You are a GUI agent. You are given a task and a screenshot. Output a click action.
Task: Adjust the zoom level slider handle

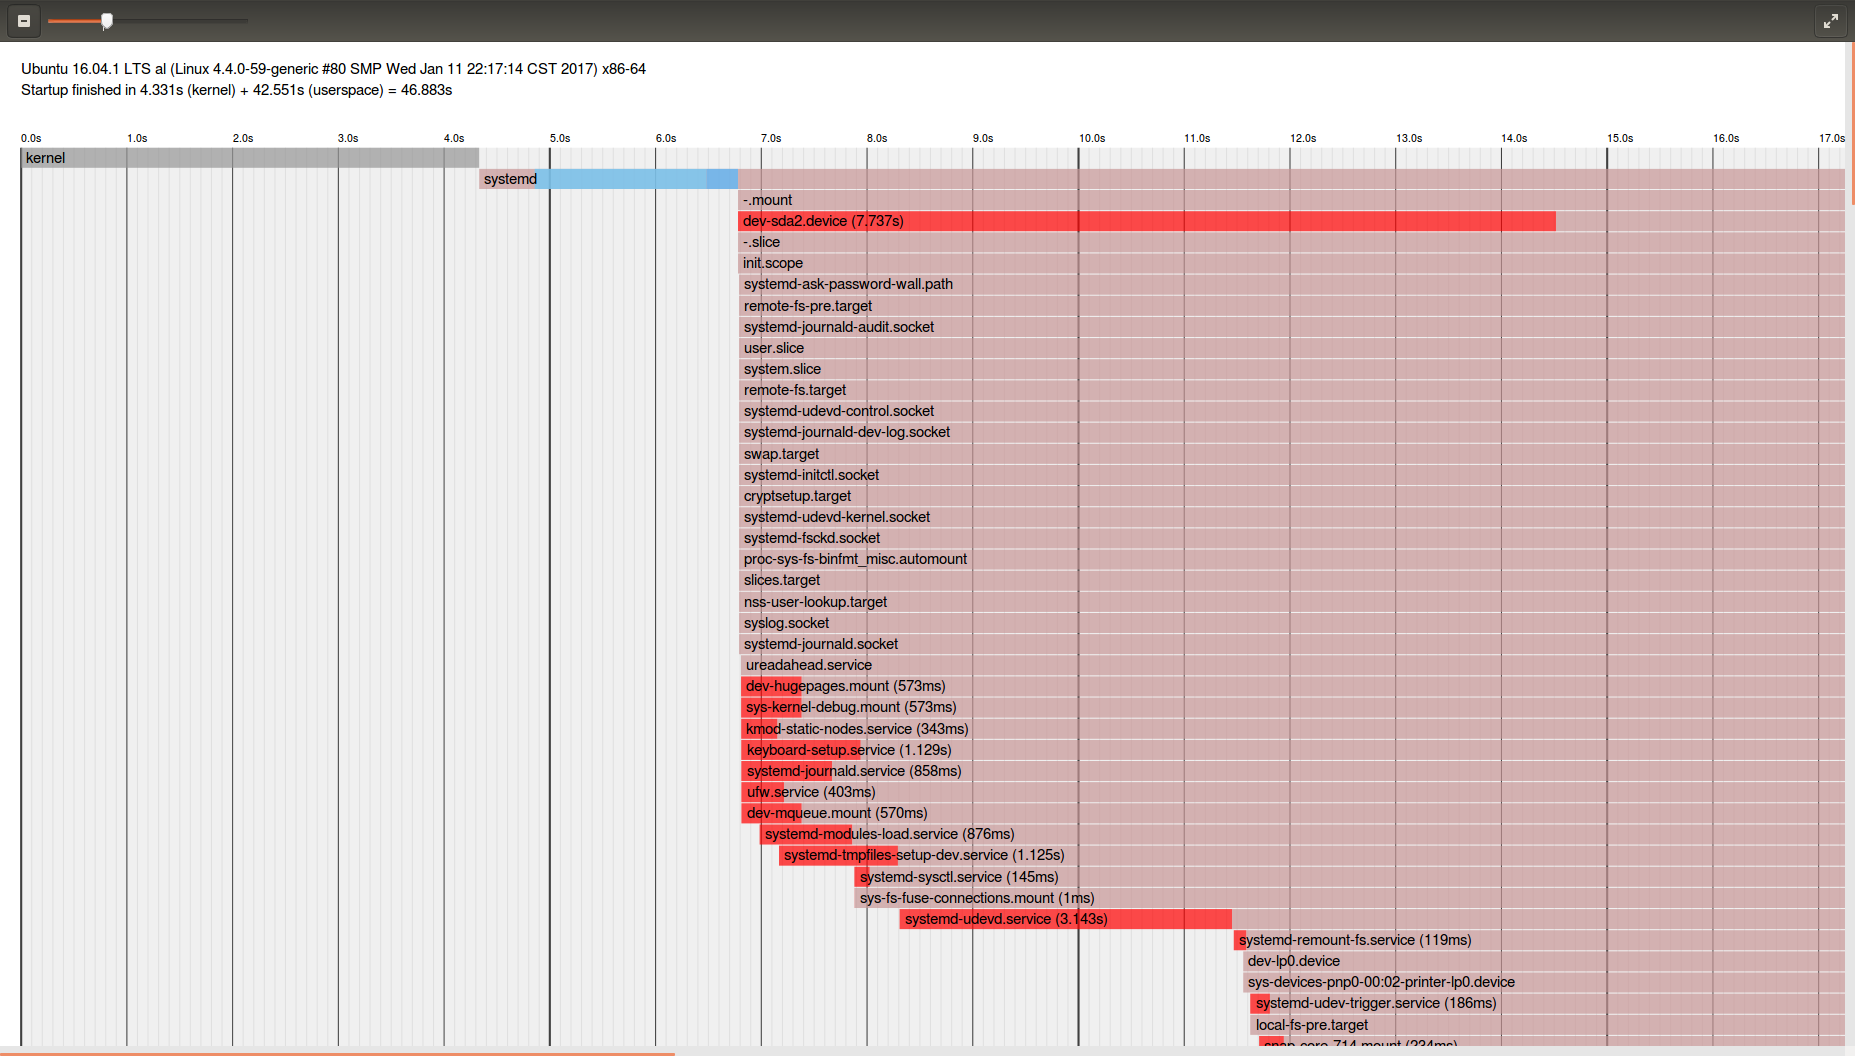pos(107,20)
